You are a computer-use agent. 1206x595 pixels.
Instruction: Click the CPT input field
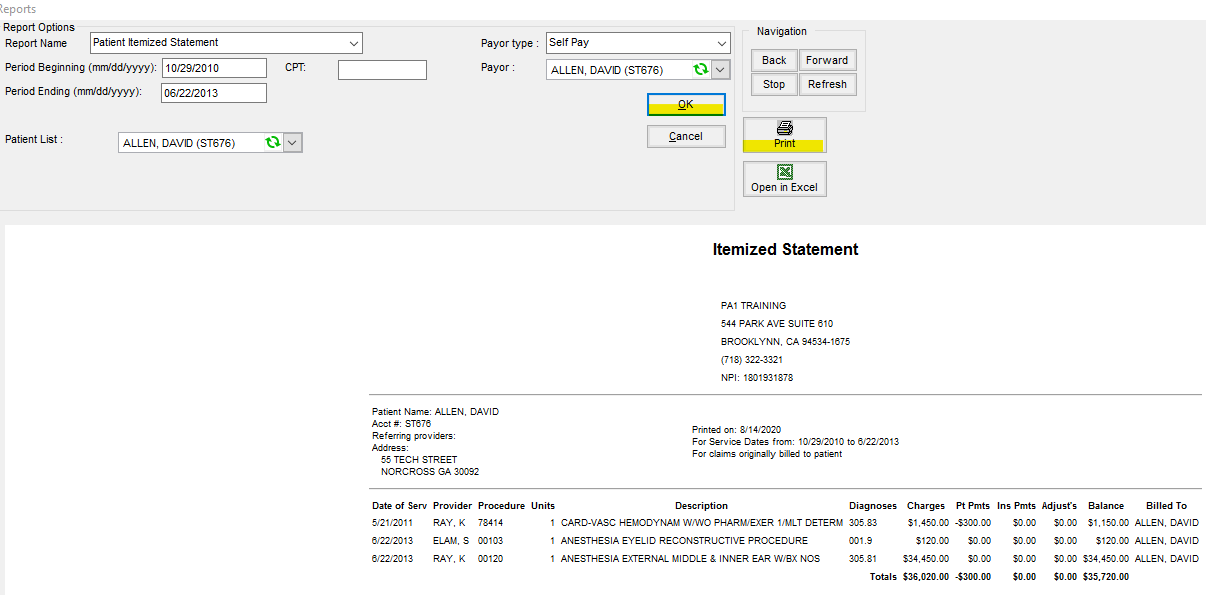(382, 70)
